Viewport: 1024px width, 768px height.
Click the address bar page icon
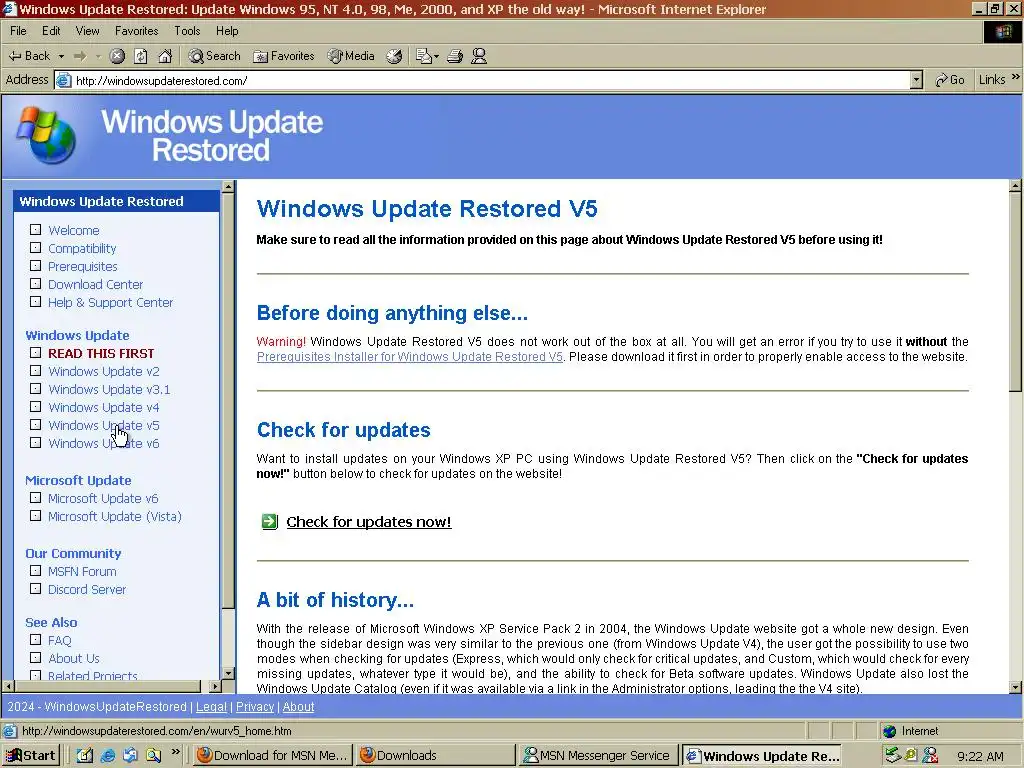(x=63, y=80)
